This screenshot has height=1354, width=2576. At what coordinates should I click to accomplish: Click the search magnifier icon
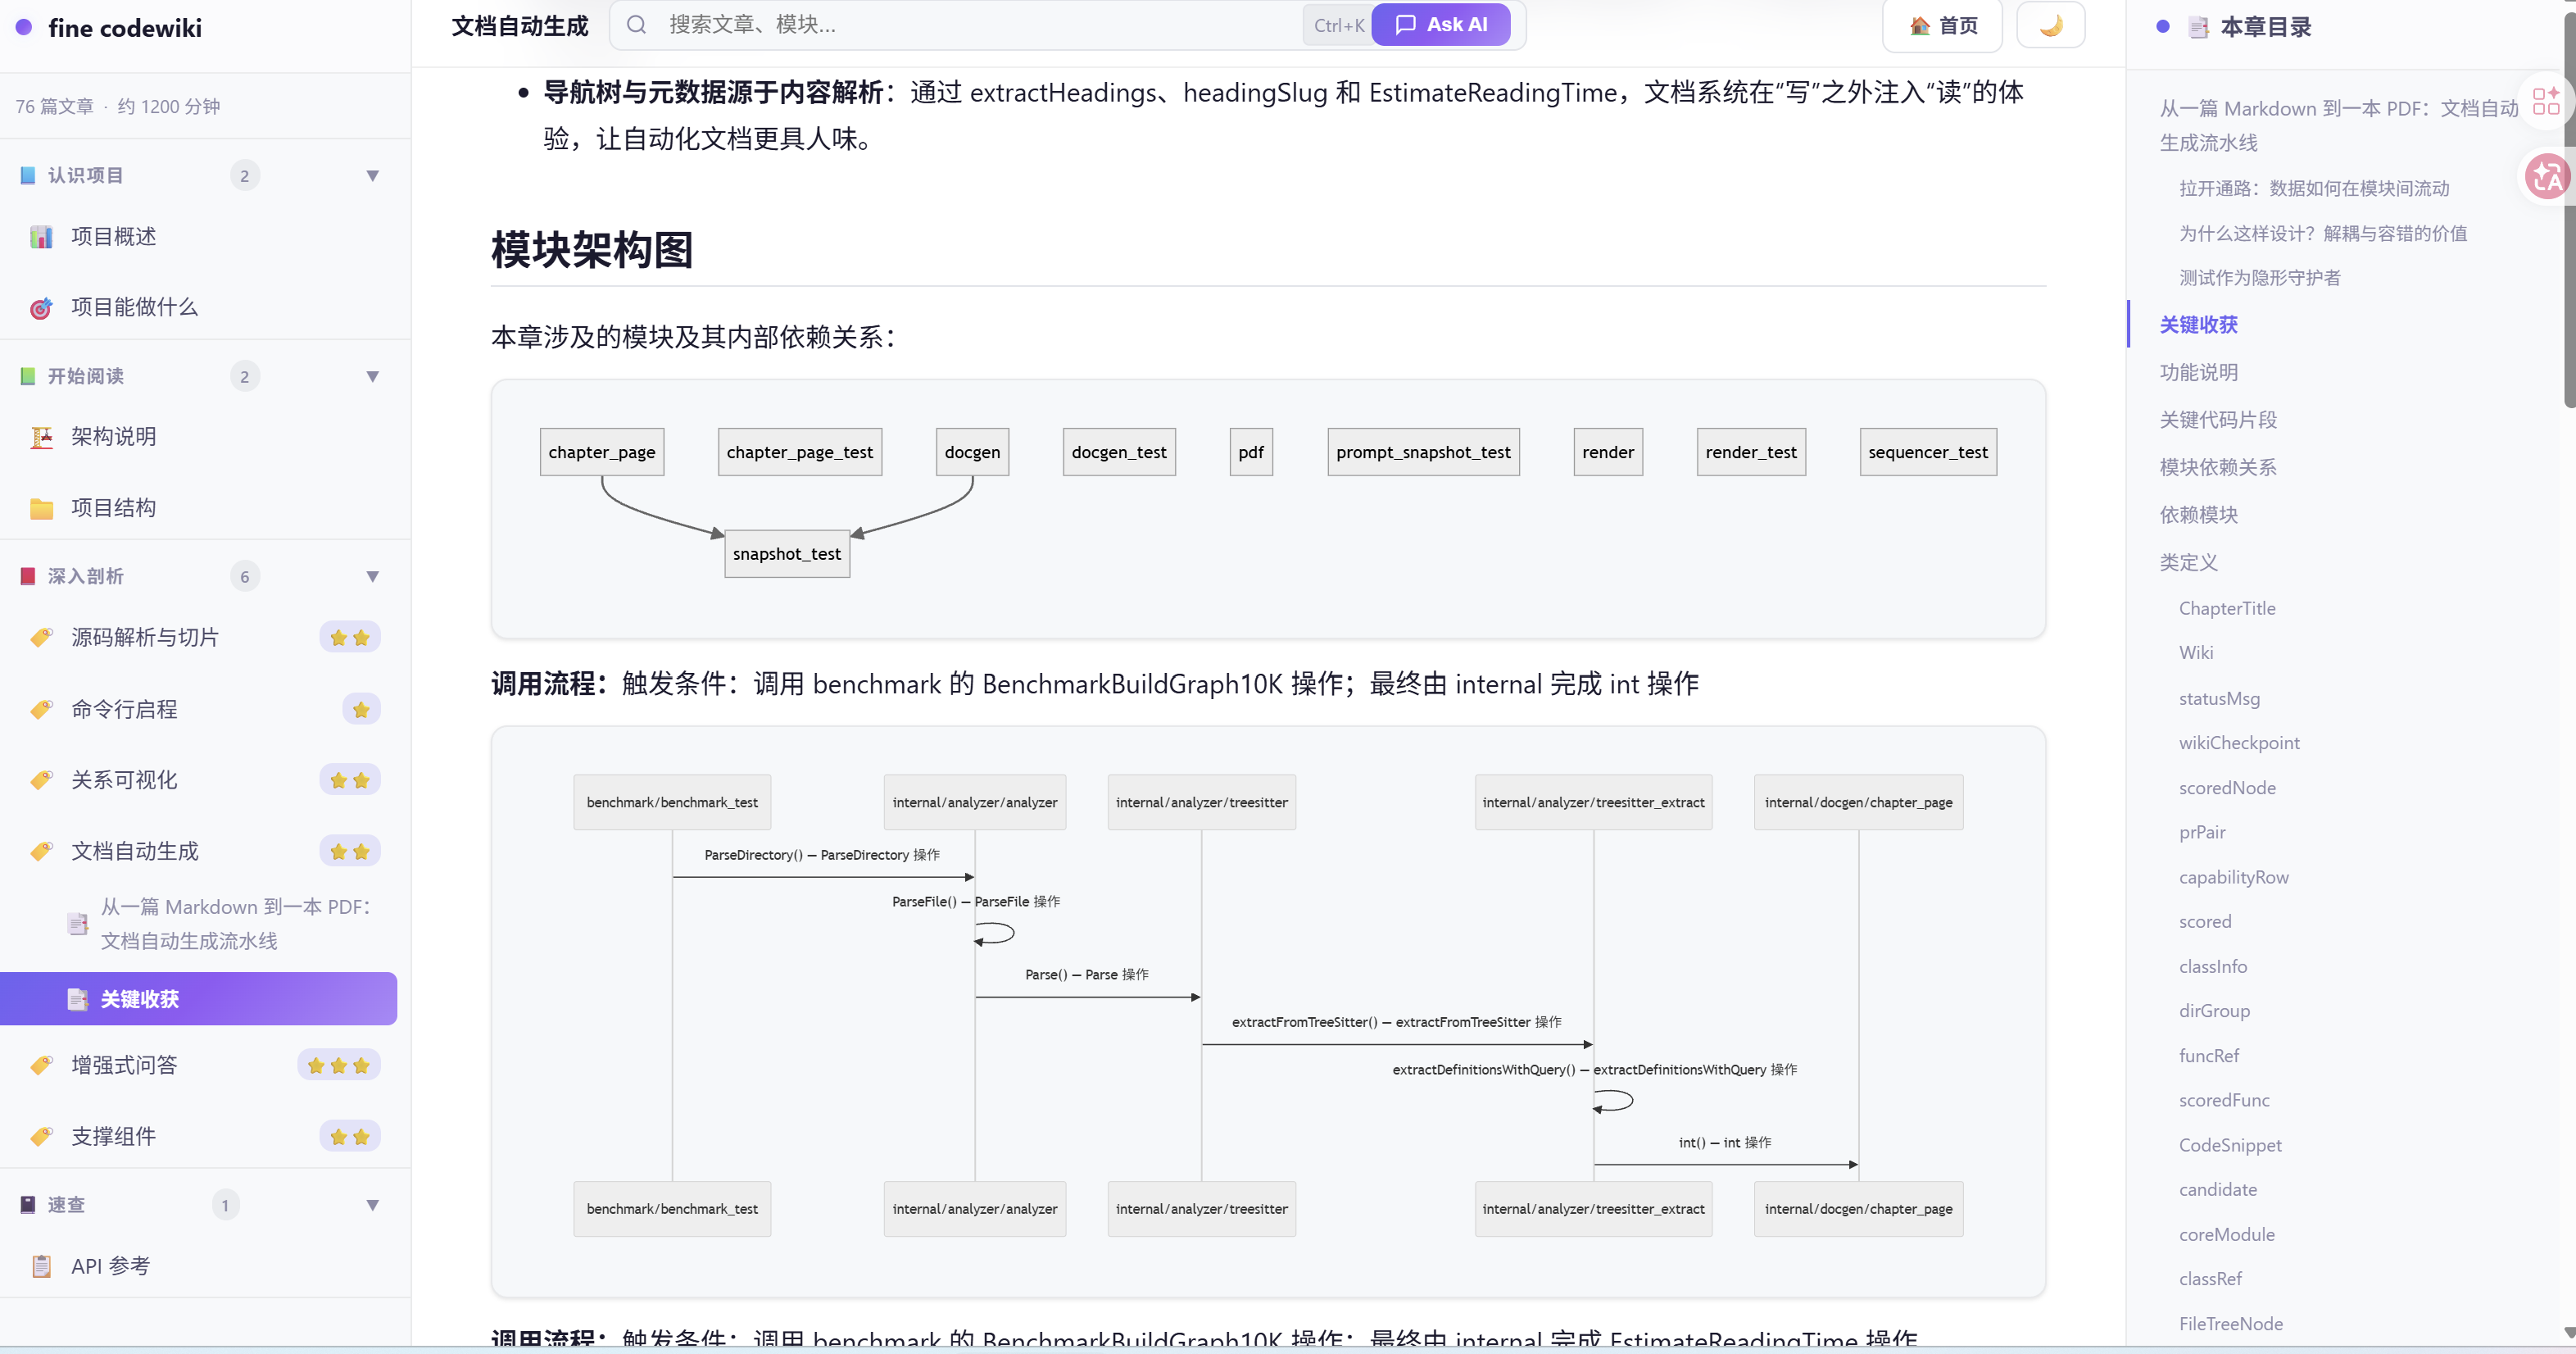(x=636, y=25)
